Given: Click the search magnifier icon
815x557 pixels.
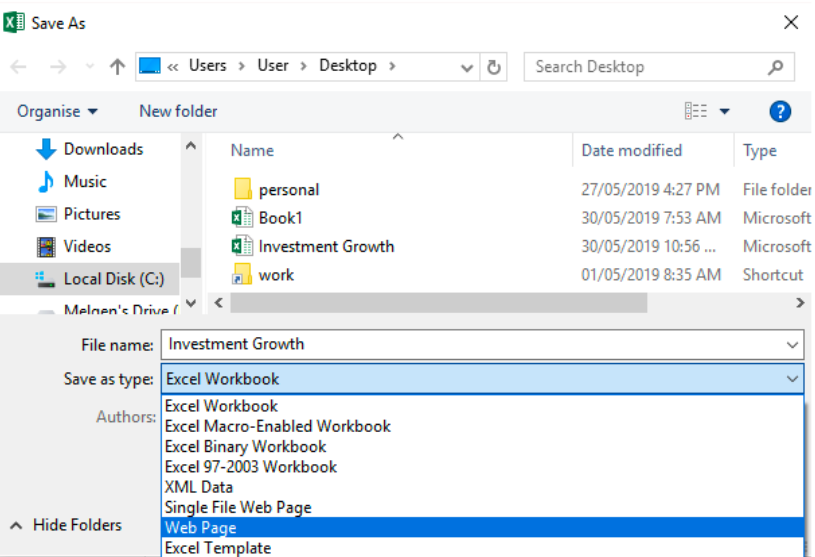Looking at the screenshot, I should point(775,67).
